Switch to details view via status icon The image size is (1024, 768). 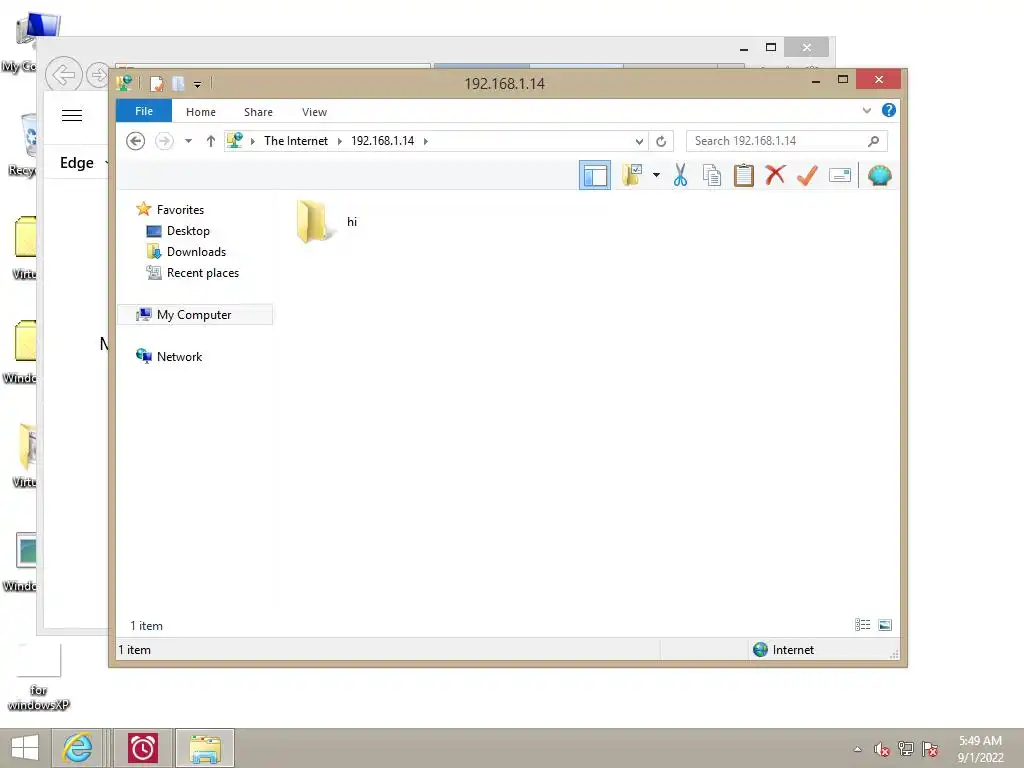pyautogui.click(x=863, y=625)
